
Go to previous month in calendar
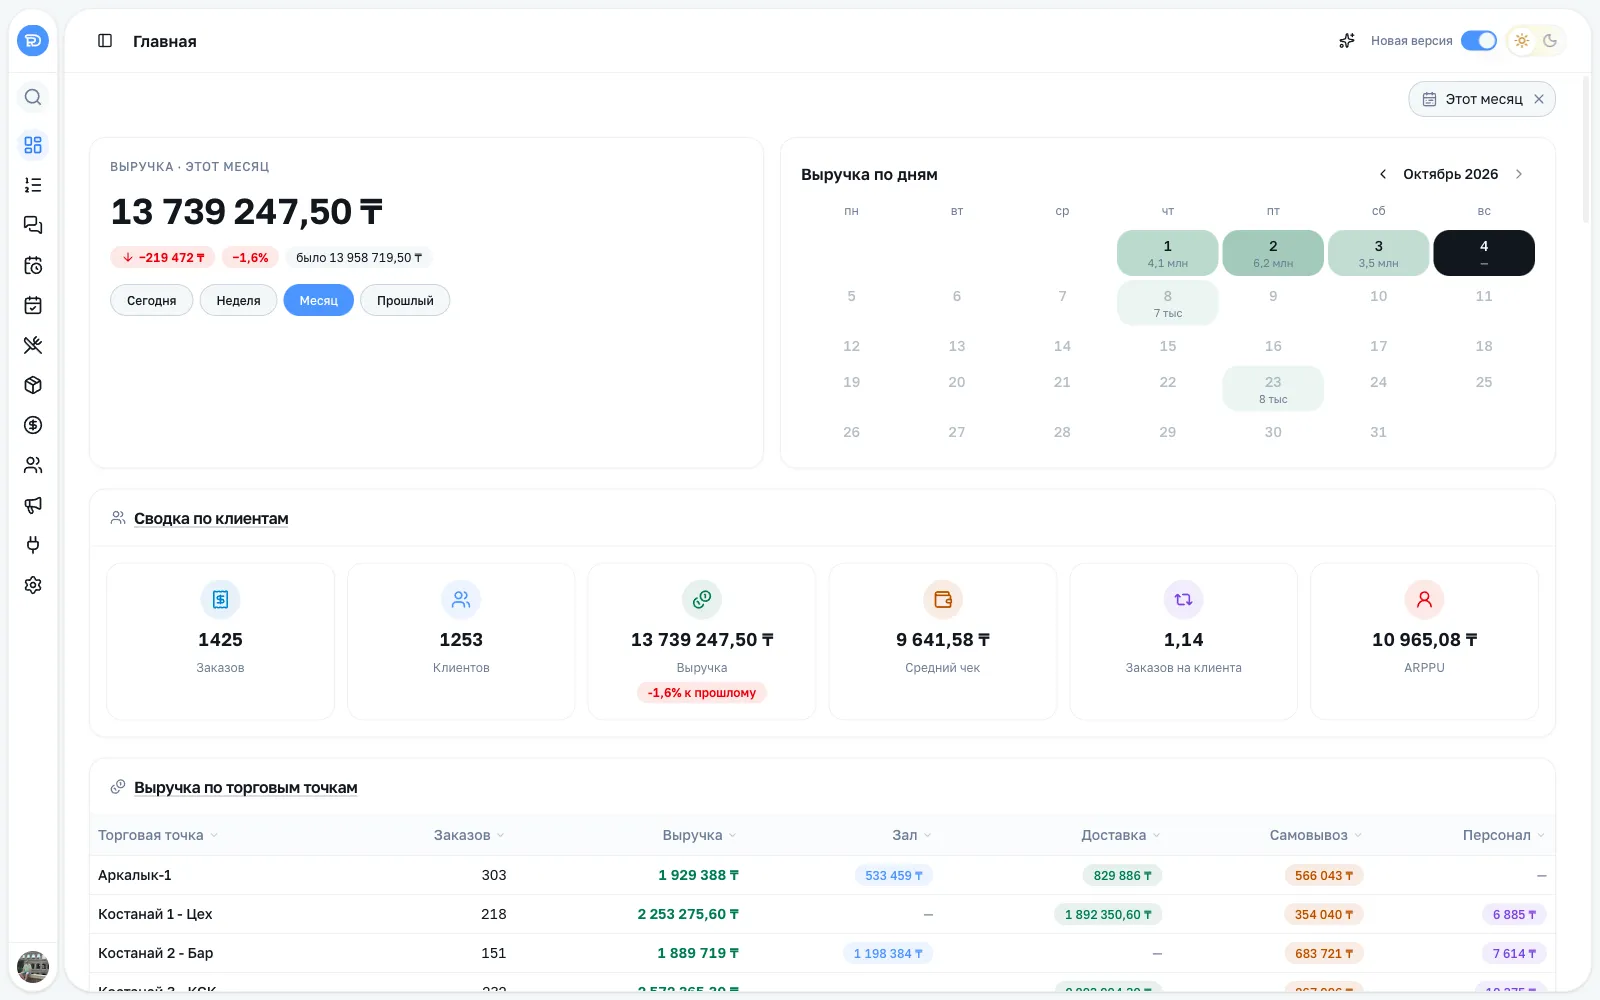pos(1383,174)
